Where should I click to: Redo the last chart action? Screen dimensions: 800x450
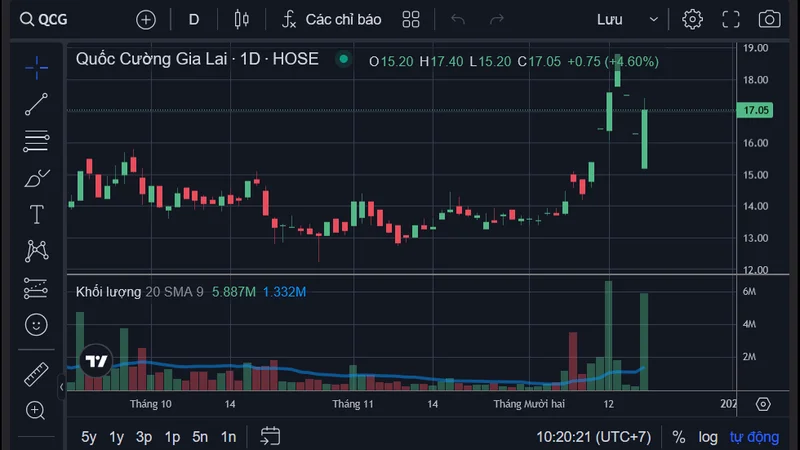496,19
